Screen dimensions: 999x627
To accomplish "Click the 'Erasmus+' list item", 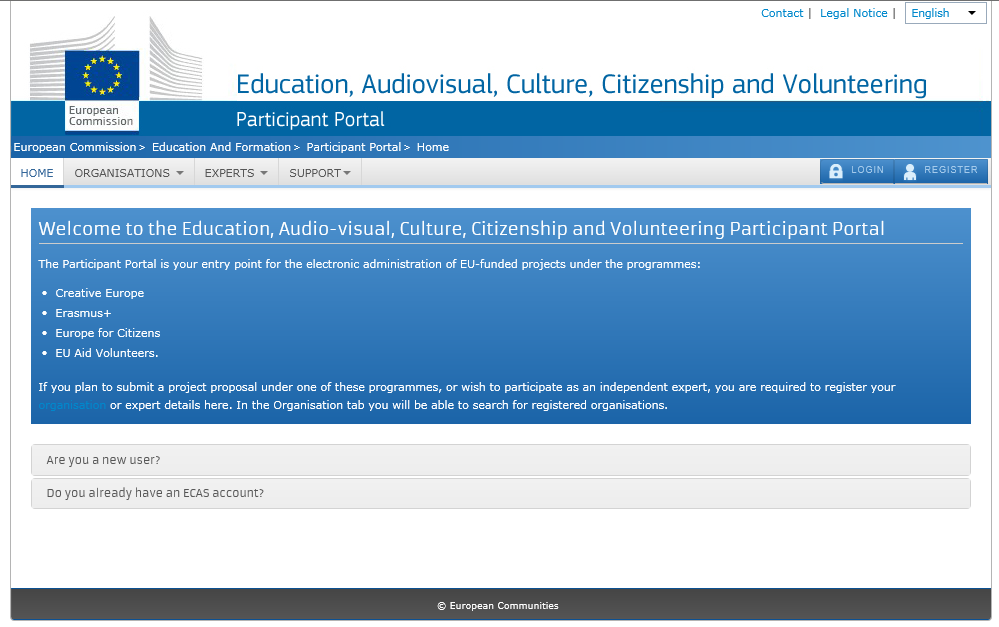I will (83, 314).
